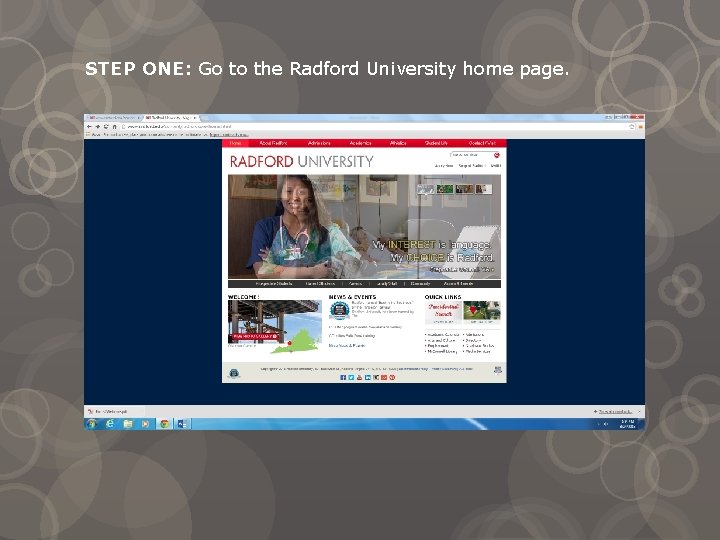Open McConnell Library quick link
This screenshot has width=720, height=540.
point(443,352)
